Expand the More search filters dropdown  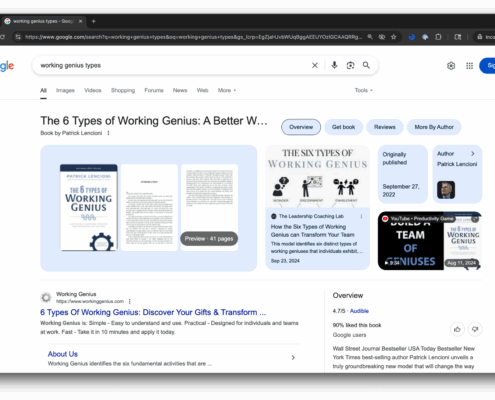(x=227, y=90)
